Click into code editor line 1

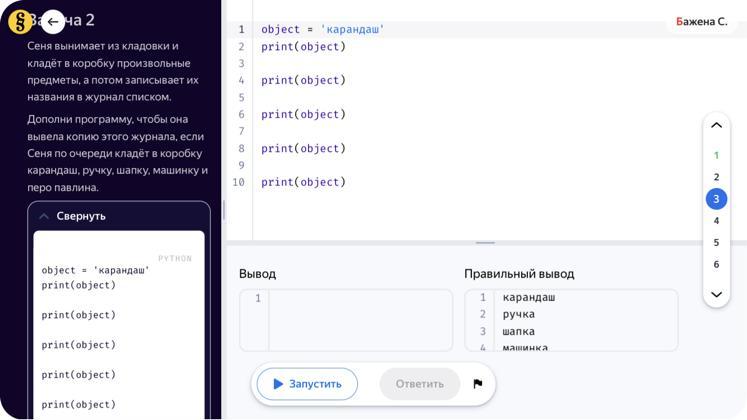450,30
